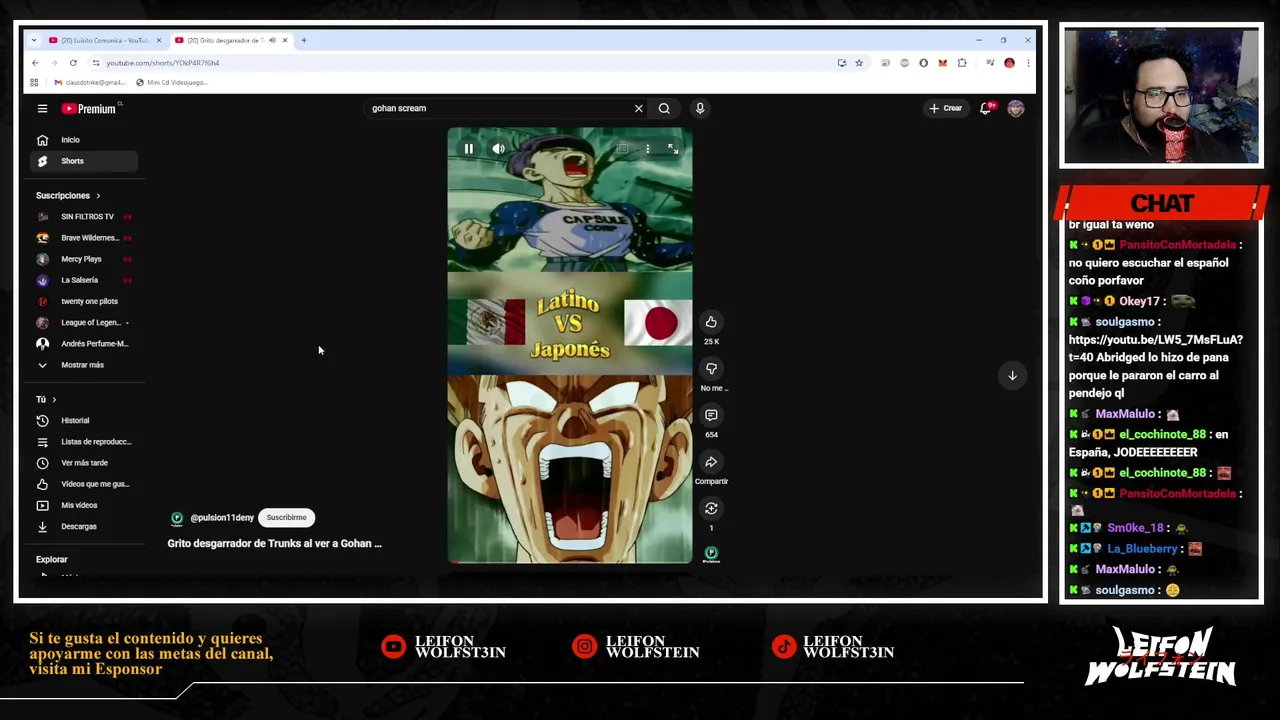This screenshot has height=720, width=1280.
Task: Open Listas de reproducción
Action: pos(84,442)
